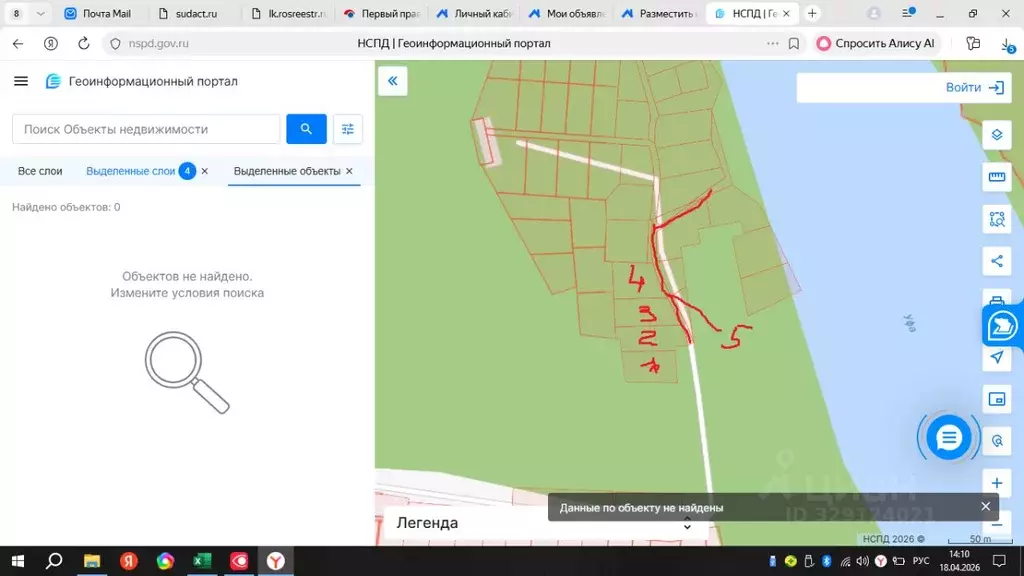Expand the search filter settings icon

[x=347, y=129]
